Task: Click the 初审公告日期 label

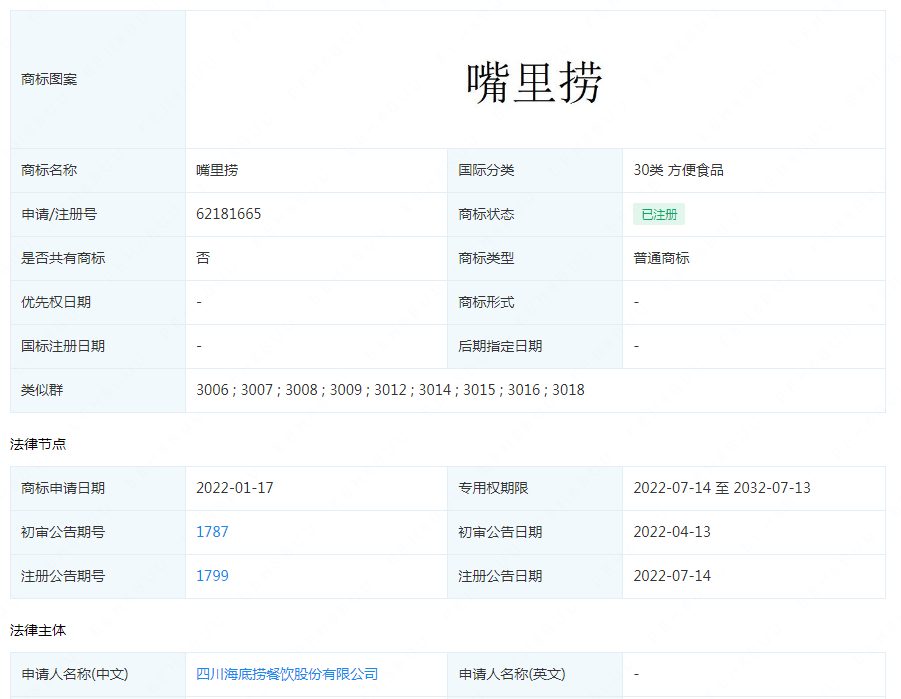Action: [x=500, y=532]
